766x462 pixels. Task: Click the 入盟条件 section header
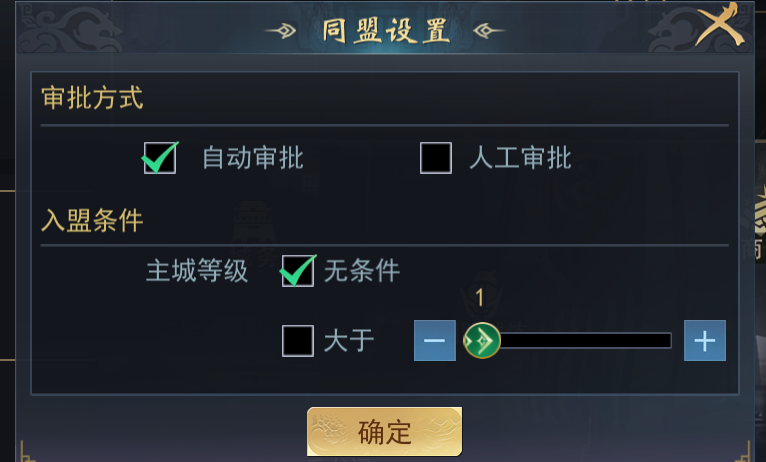92,219
